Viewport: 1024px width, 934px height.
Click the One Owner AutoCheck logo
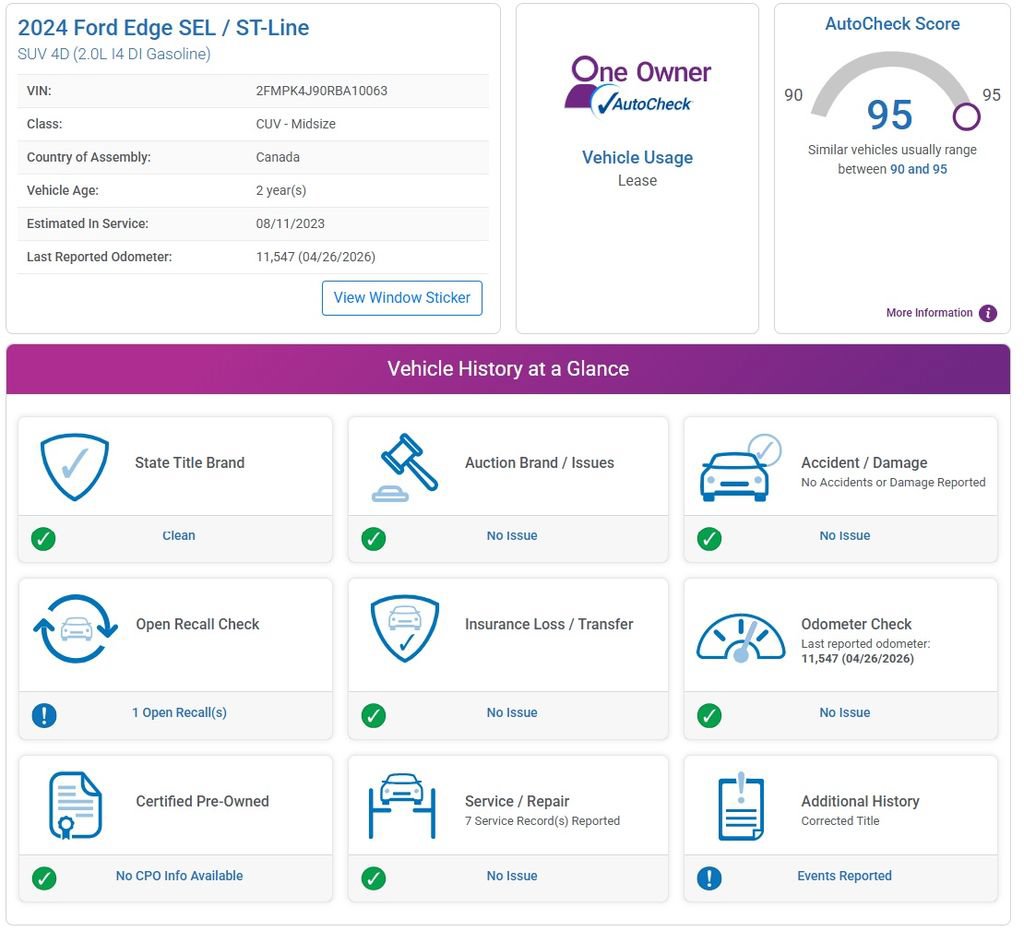(637, 88)
